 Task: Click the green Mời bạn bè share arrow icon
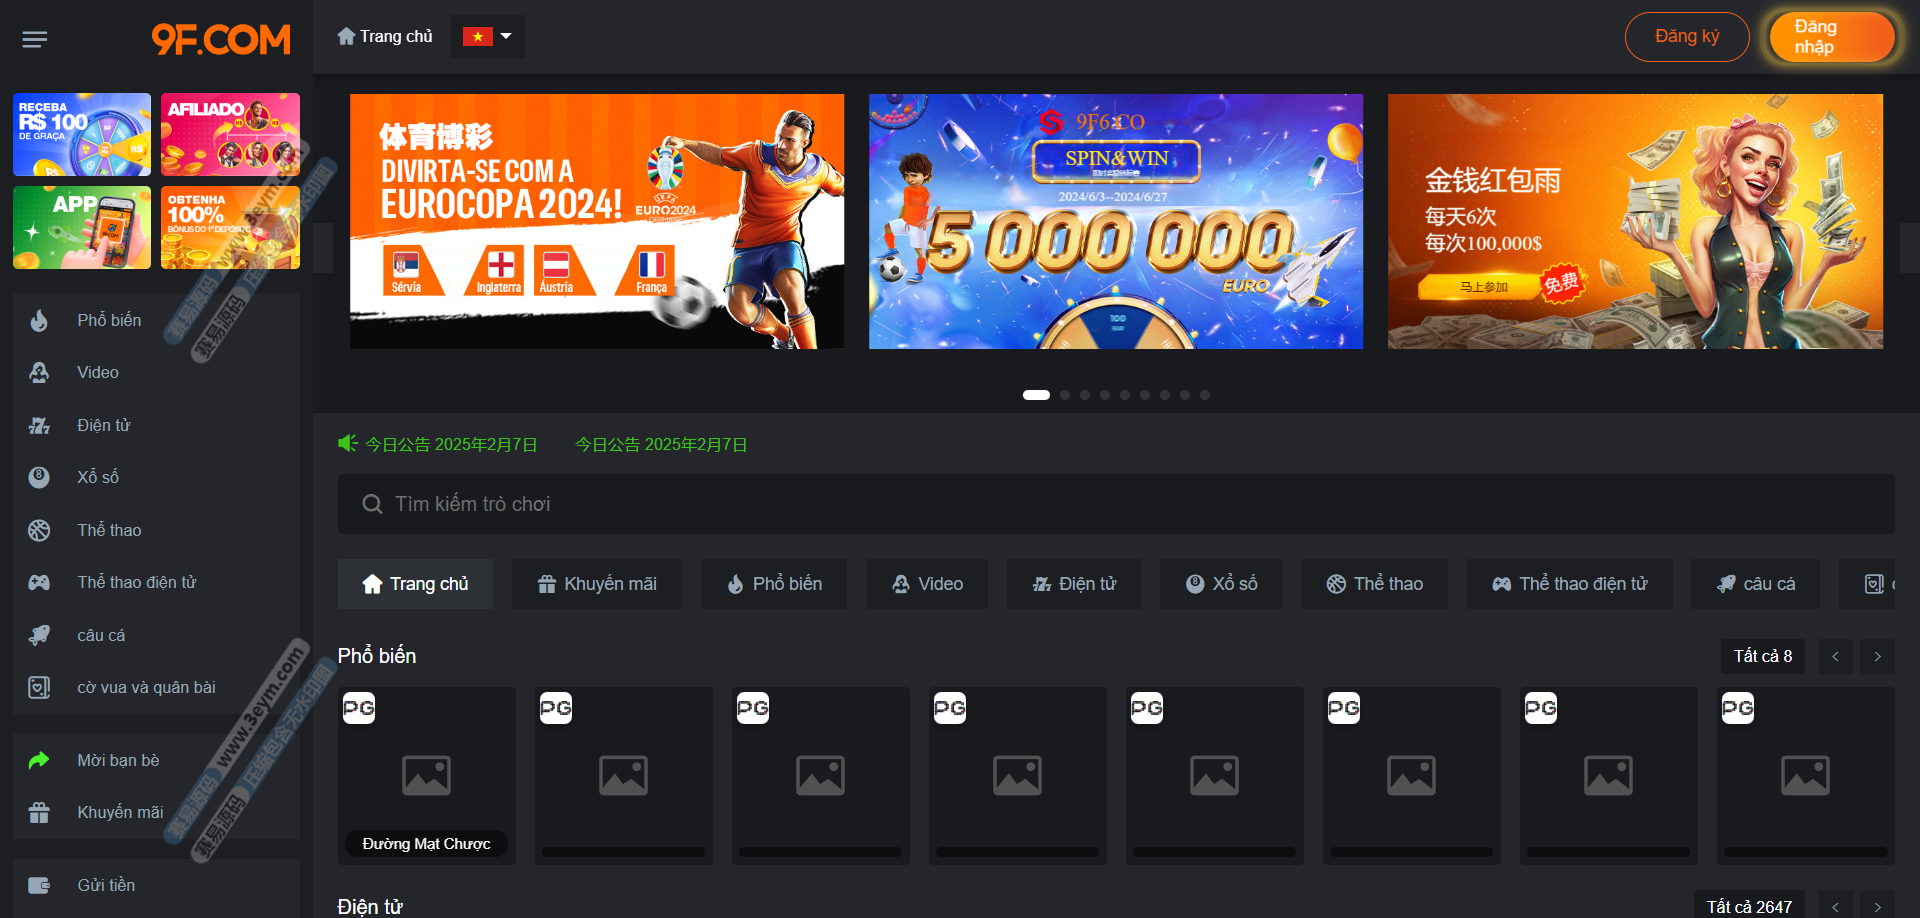[39, 760]
